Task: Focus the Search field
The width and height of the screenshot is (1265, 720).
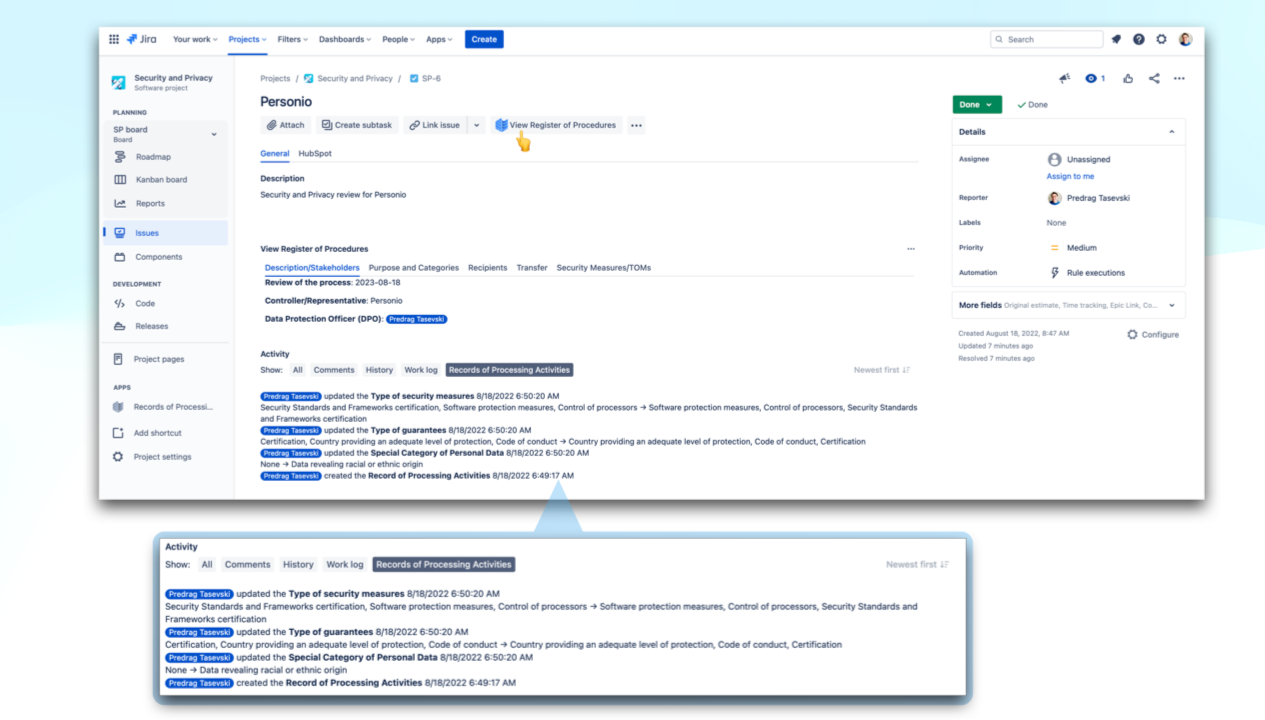Action: [1046, 39]
